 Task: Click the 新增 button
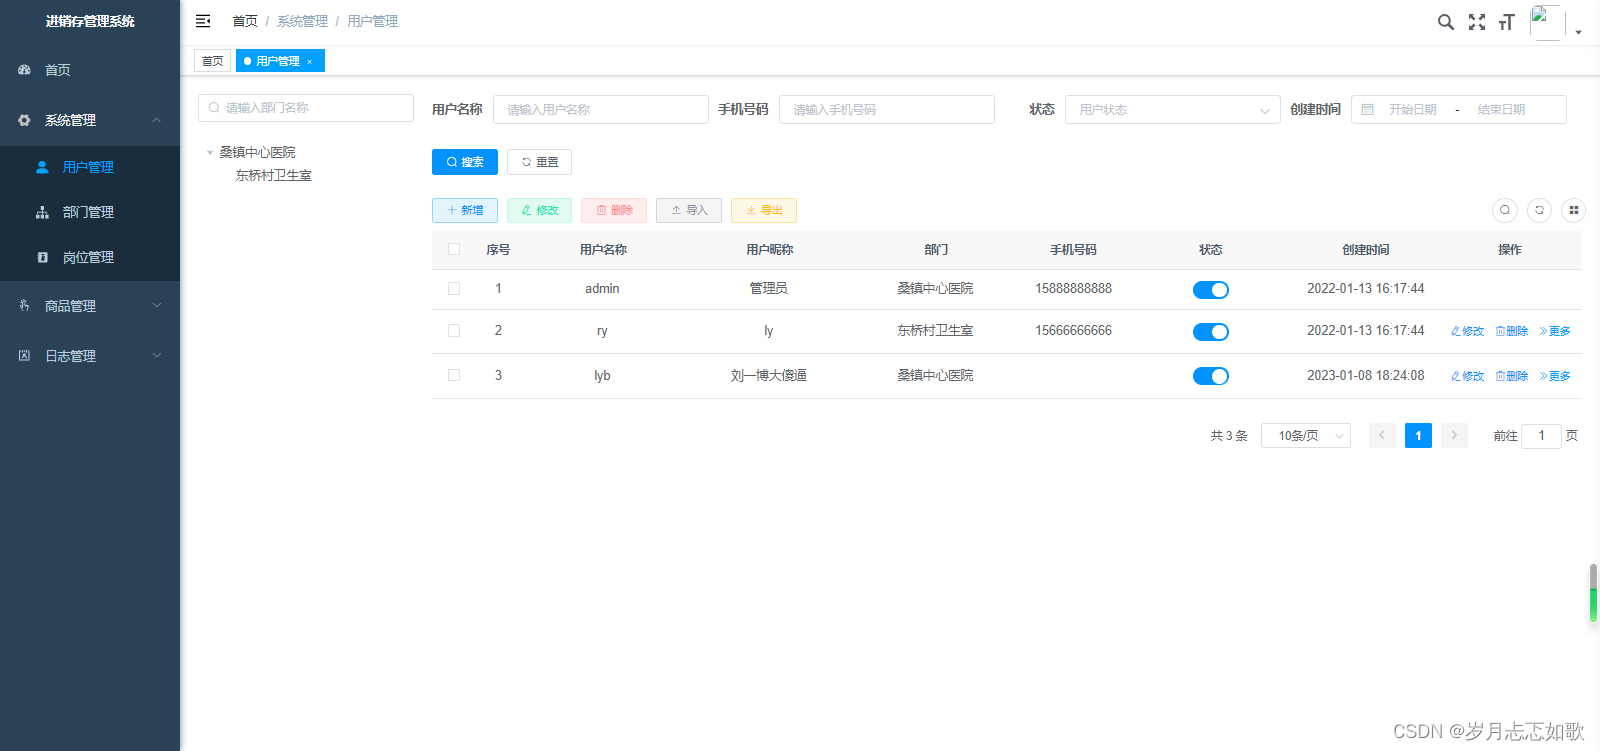tap(465, 210)
